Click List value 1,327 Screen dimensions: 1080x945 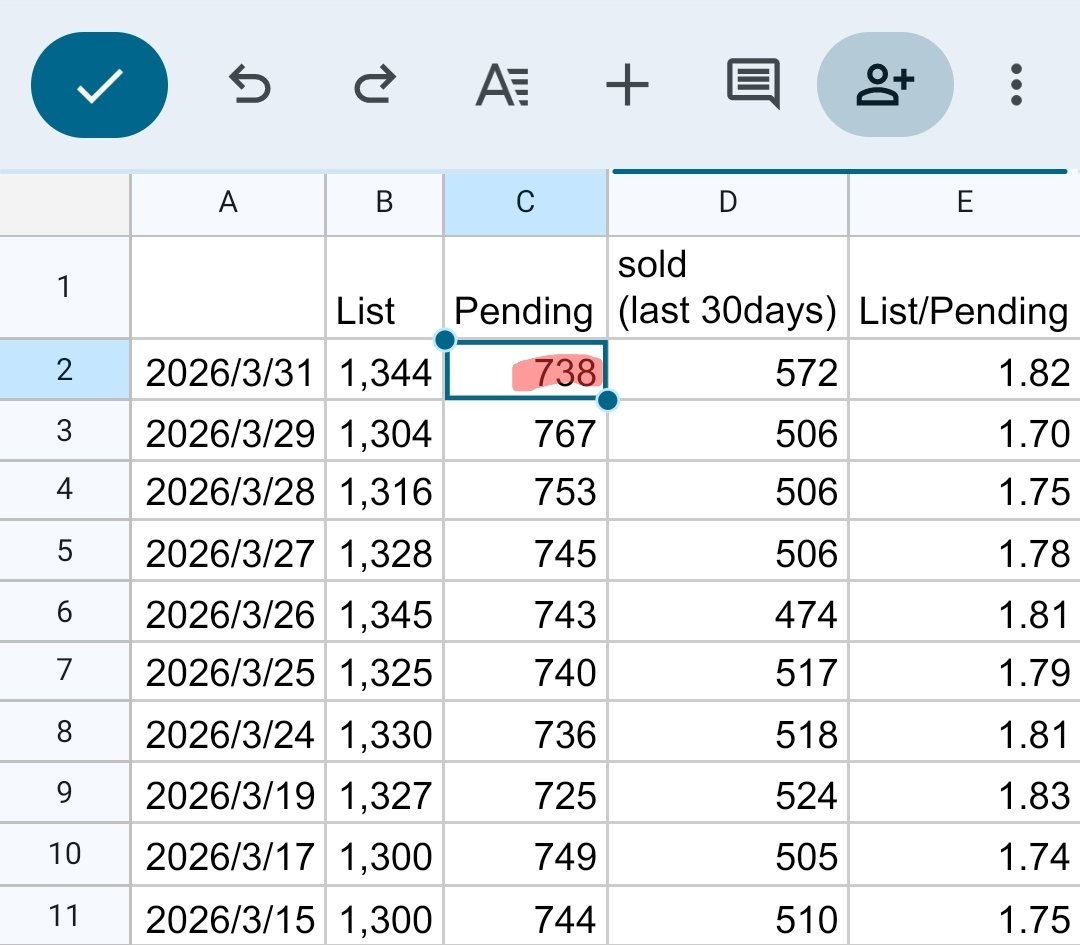384,793
